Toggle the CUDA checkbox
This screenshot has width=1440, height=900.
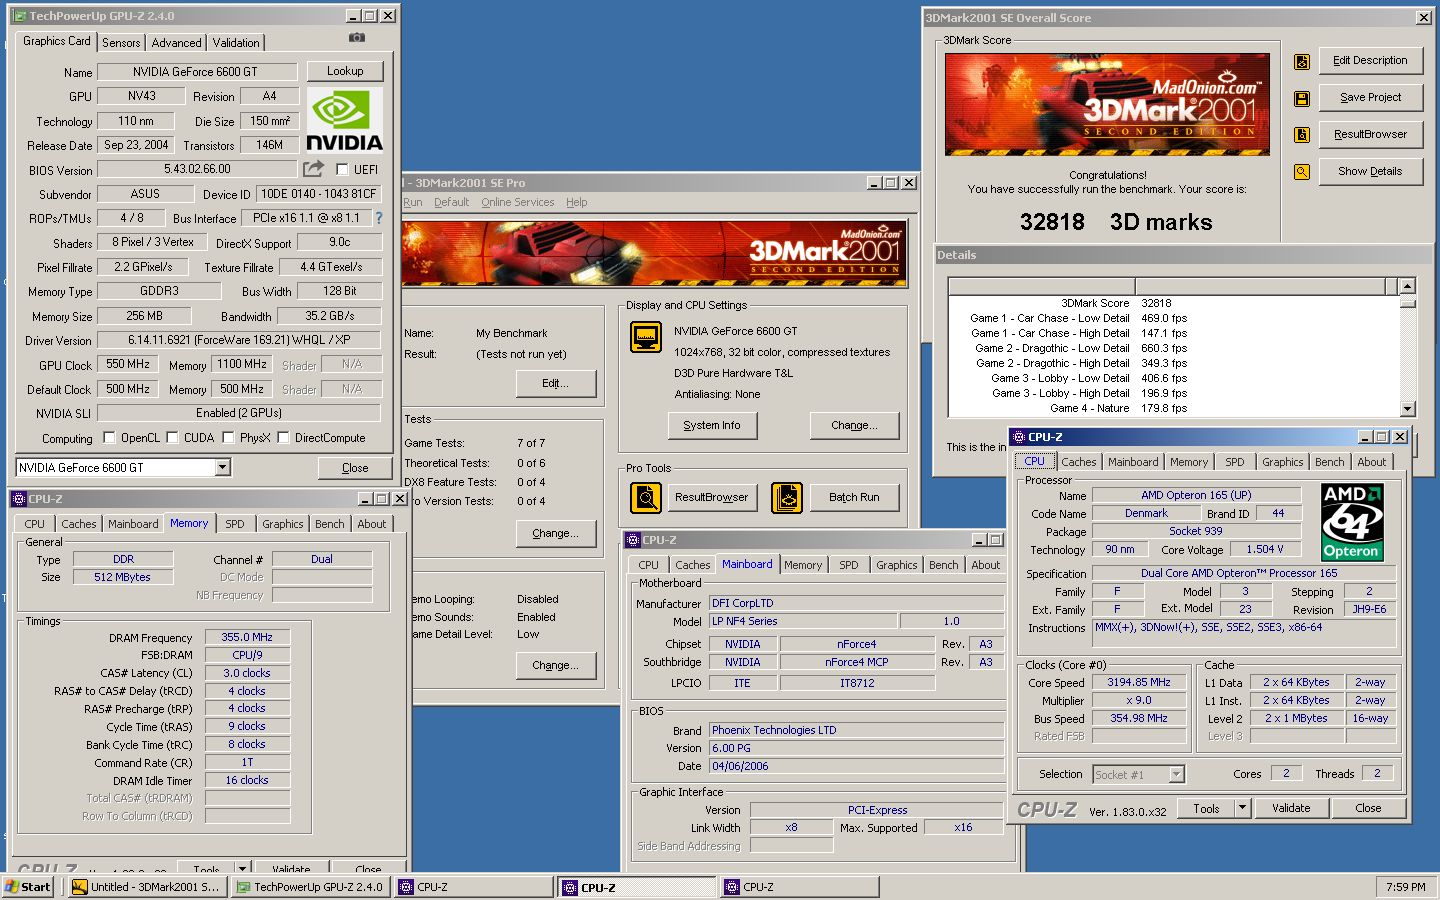coord(172,438)
